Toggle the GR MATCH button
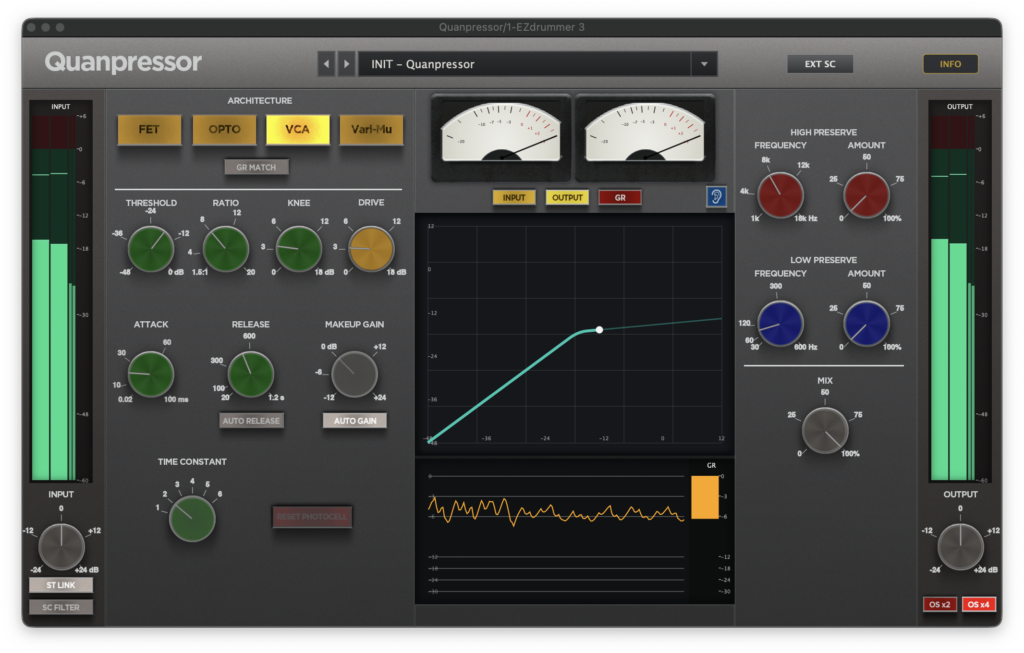The width and height of the screenshot is (1024, 653). (256, 167)
